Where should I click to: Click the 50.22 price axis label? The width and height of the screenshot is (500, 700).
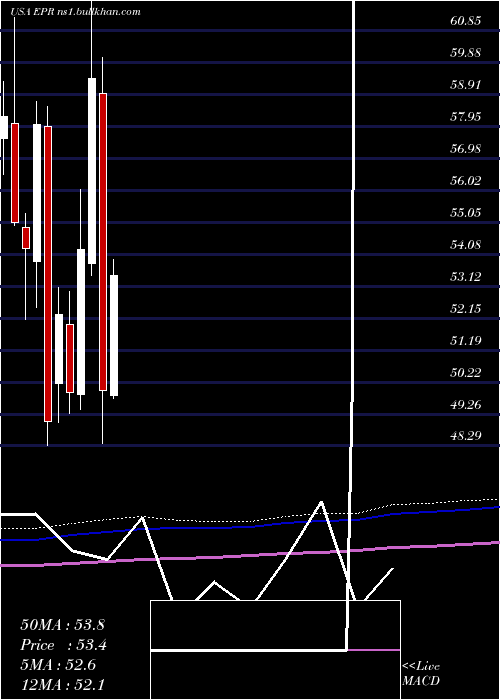(x=466, y=372)
